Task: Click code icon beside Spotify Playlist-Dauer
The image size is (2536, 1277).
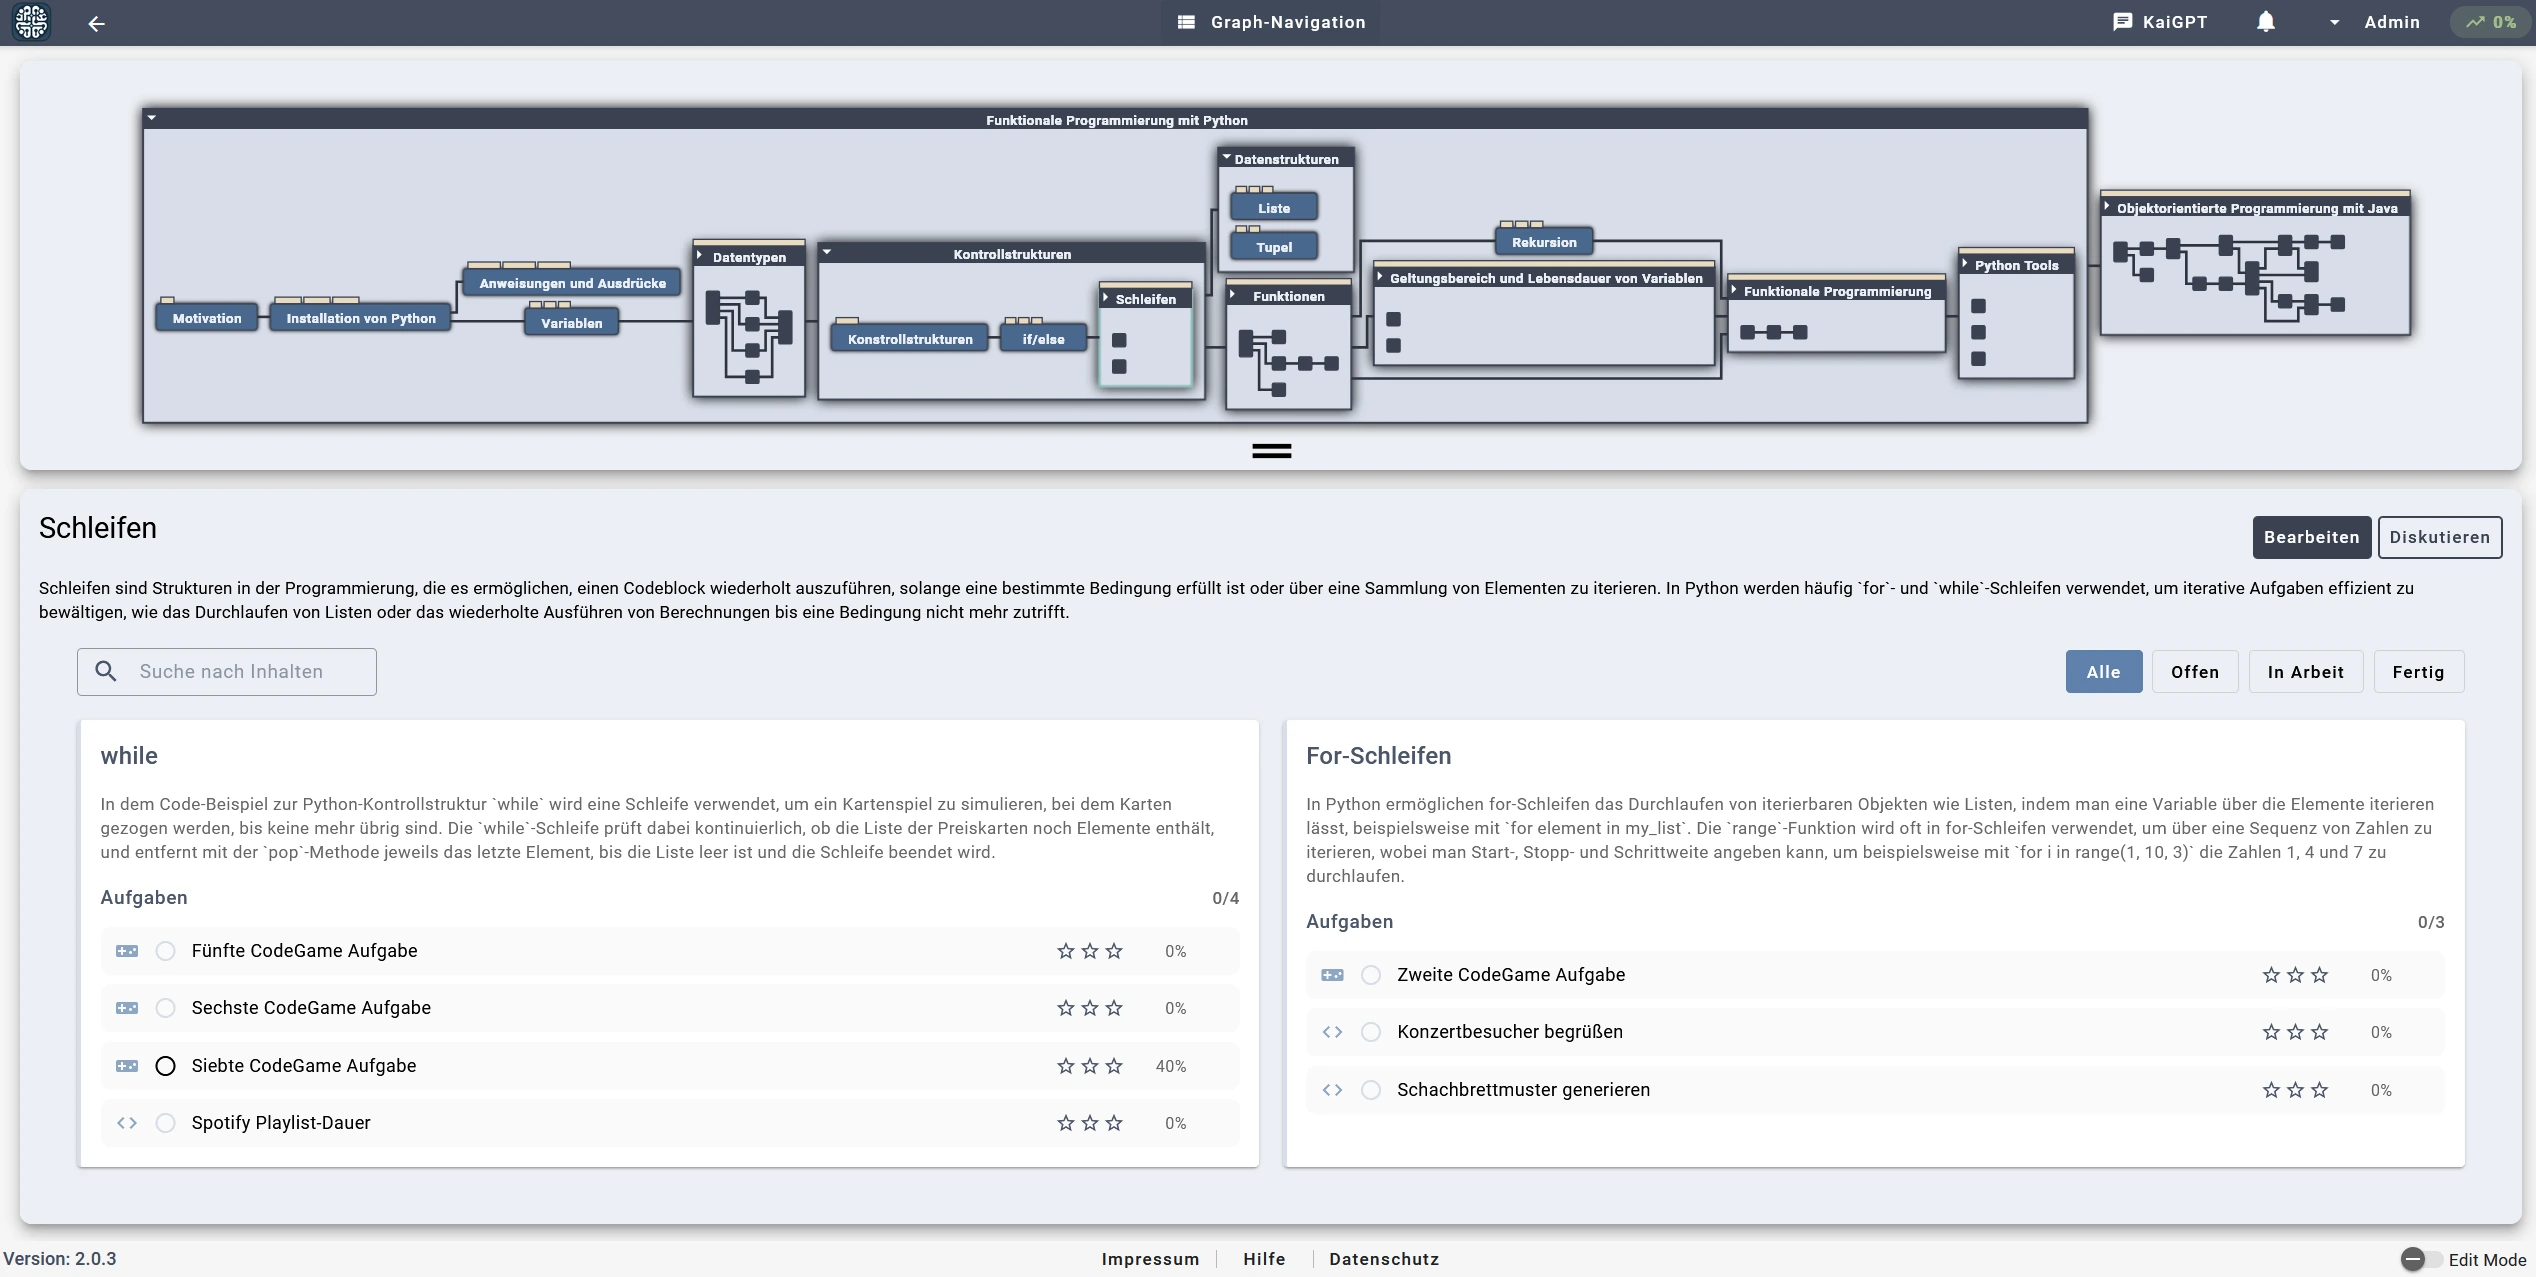Action: 127,1123
